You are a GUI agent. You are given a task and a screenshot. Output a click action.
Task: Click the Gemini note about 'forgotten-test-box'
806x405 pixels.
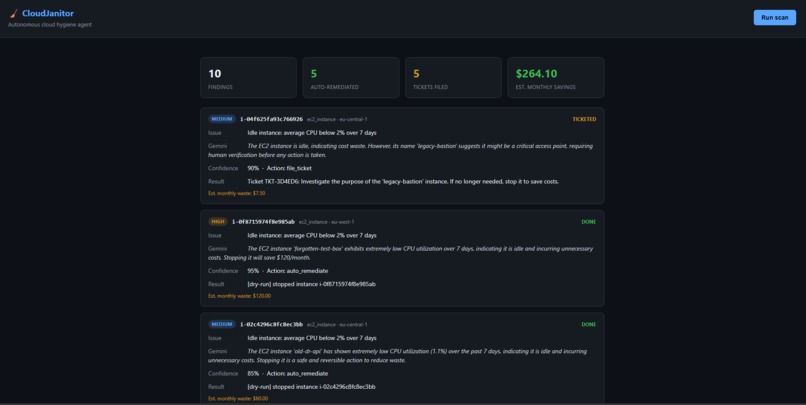(400, 253)
